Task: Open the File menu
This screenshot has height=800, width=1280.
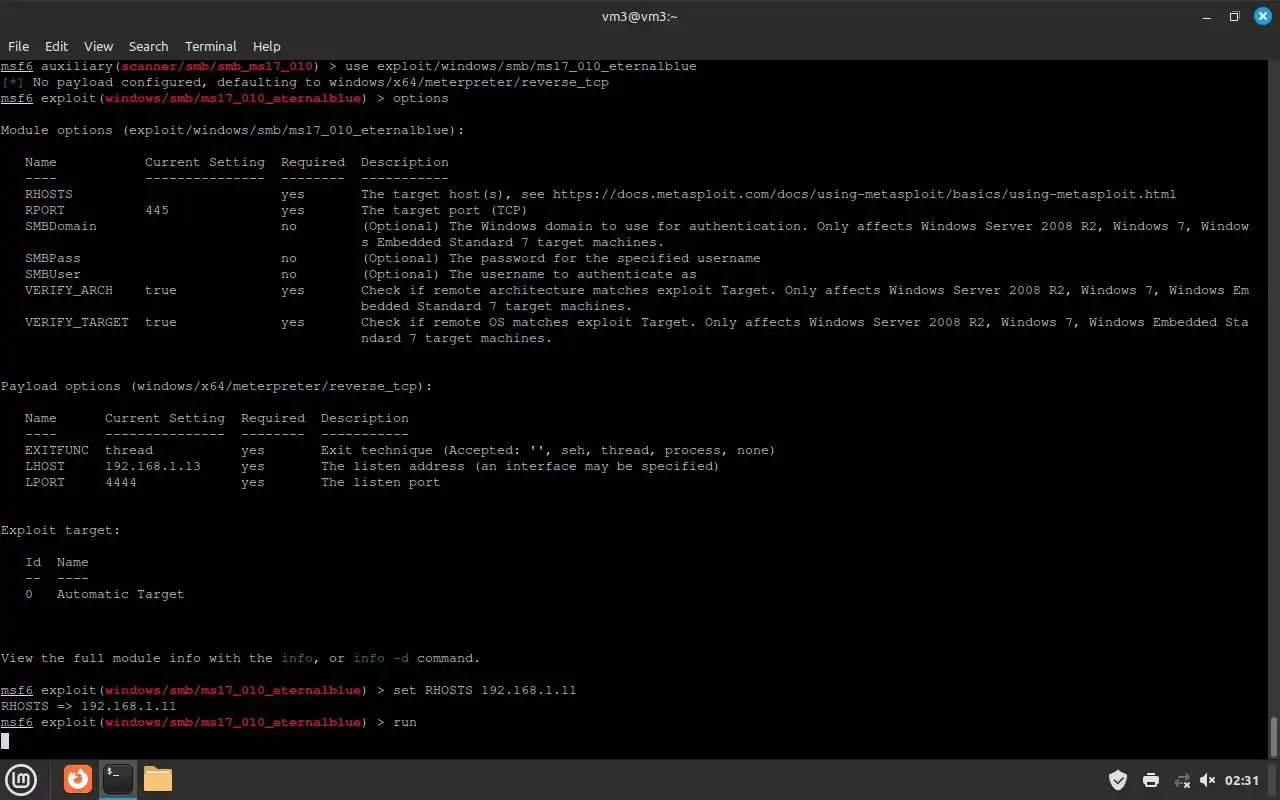Action: click(18, 46)
